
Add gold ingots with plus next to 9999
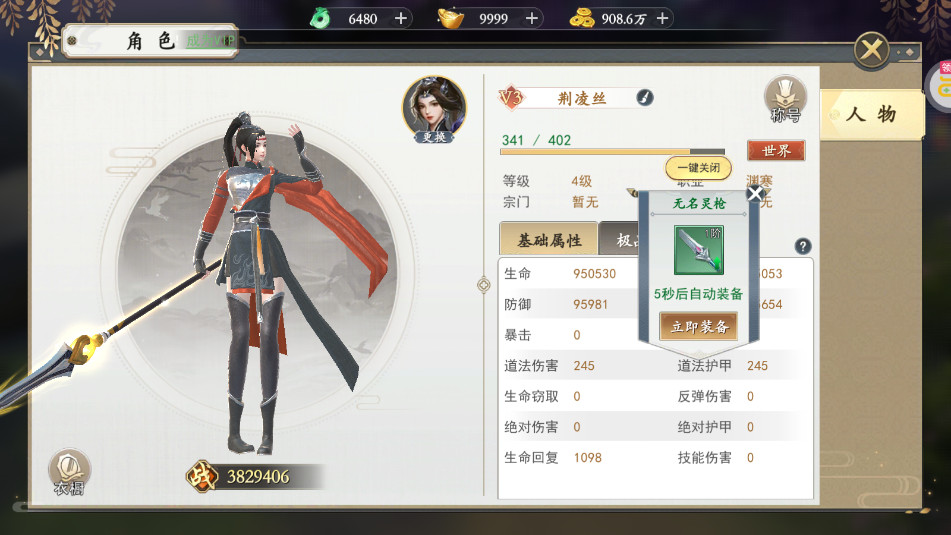[x=531, y=19]
